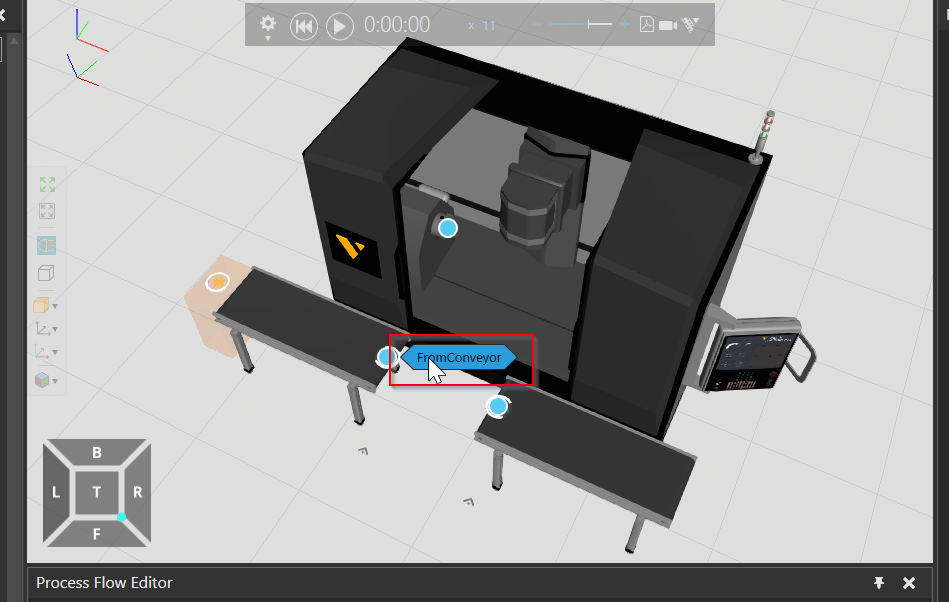949x602 pixels.
Task: Select the blue node left of FromConveyor label
Action: click(x=387, y=357)
